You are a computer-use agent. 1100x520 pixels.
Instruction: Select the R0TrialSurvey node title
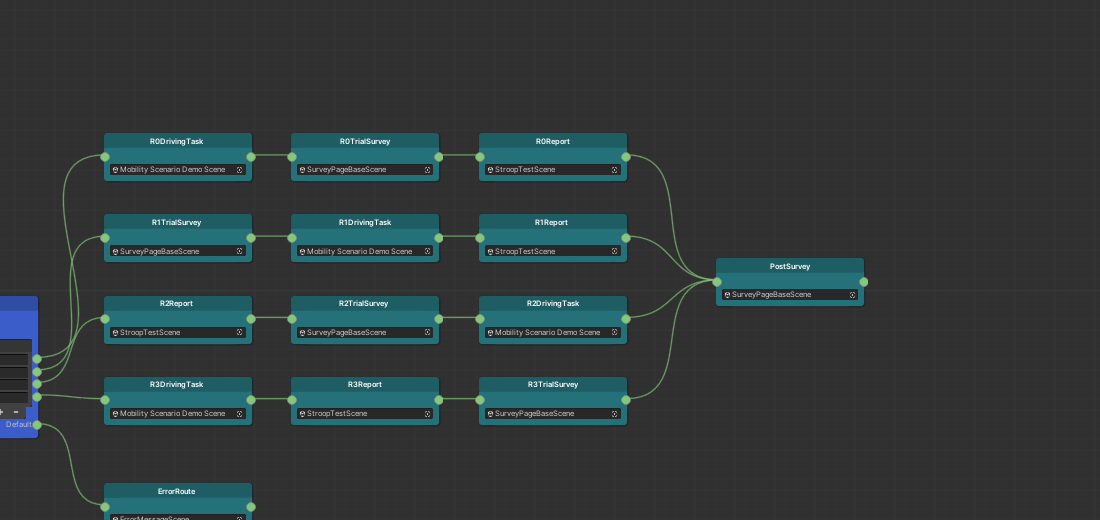[365, 141]
